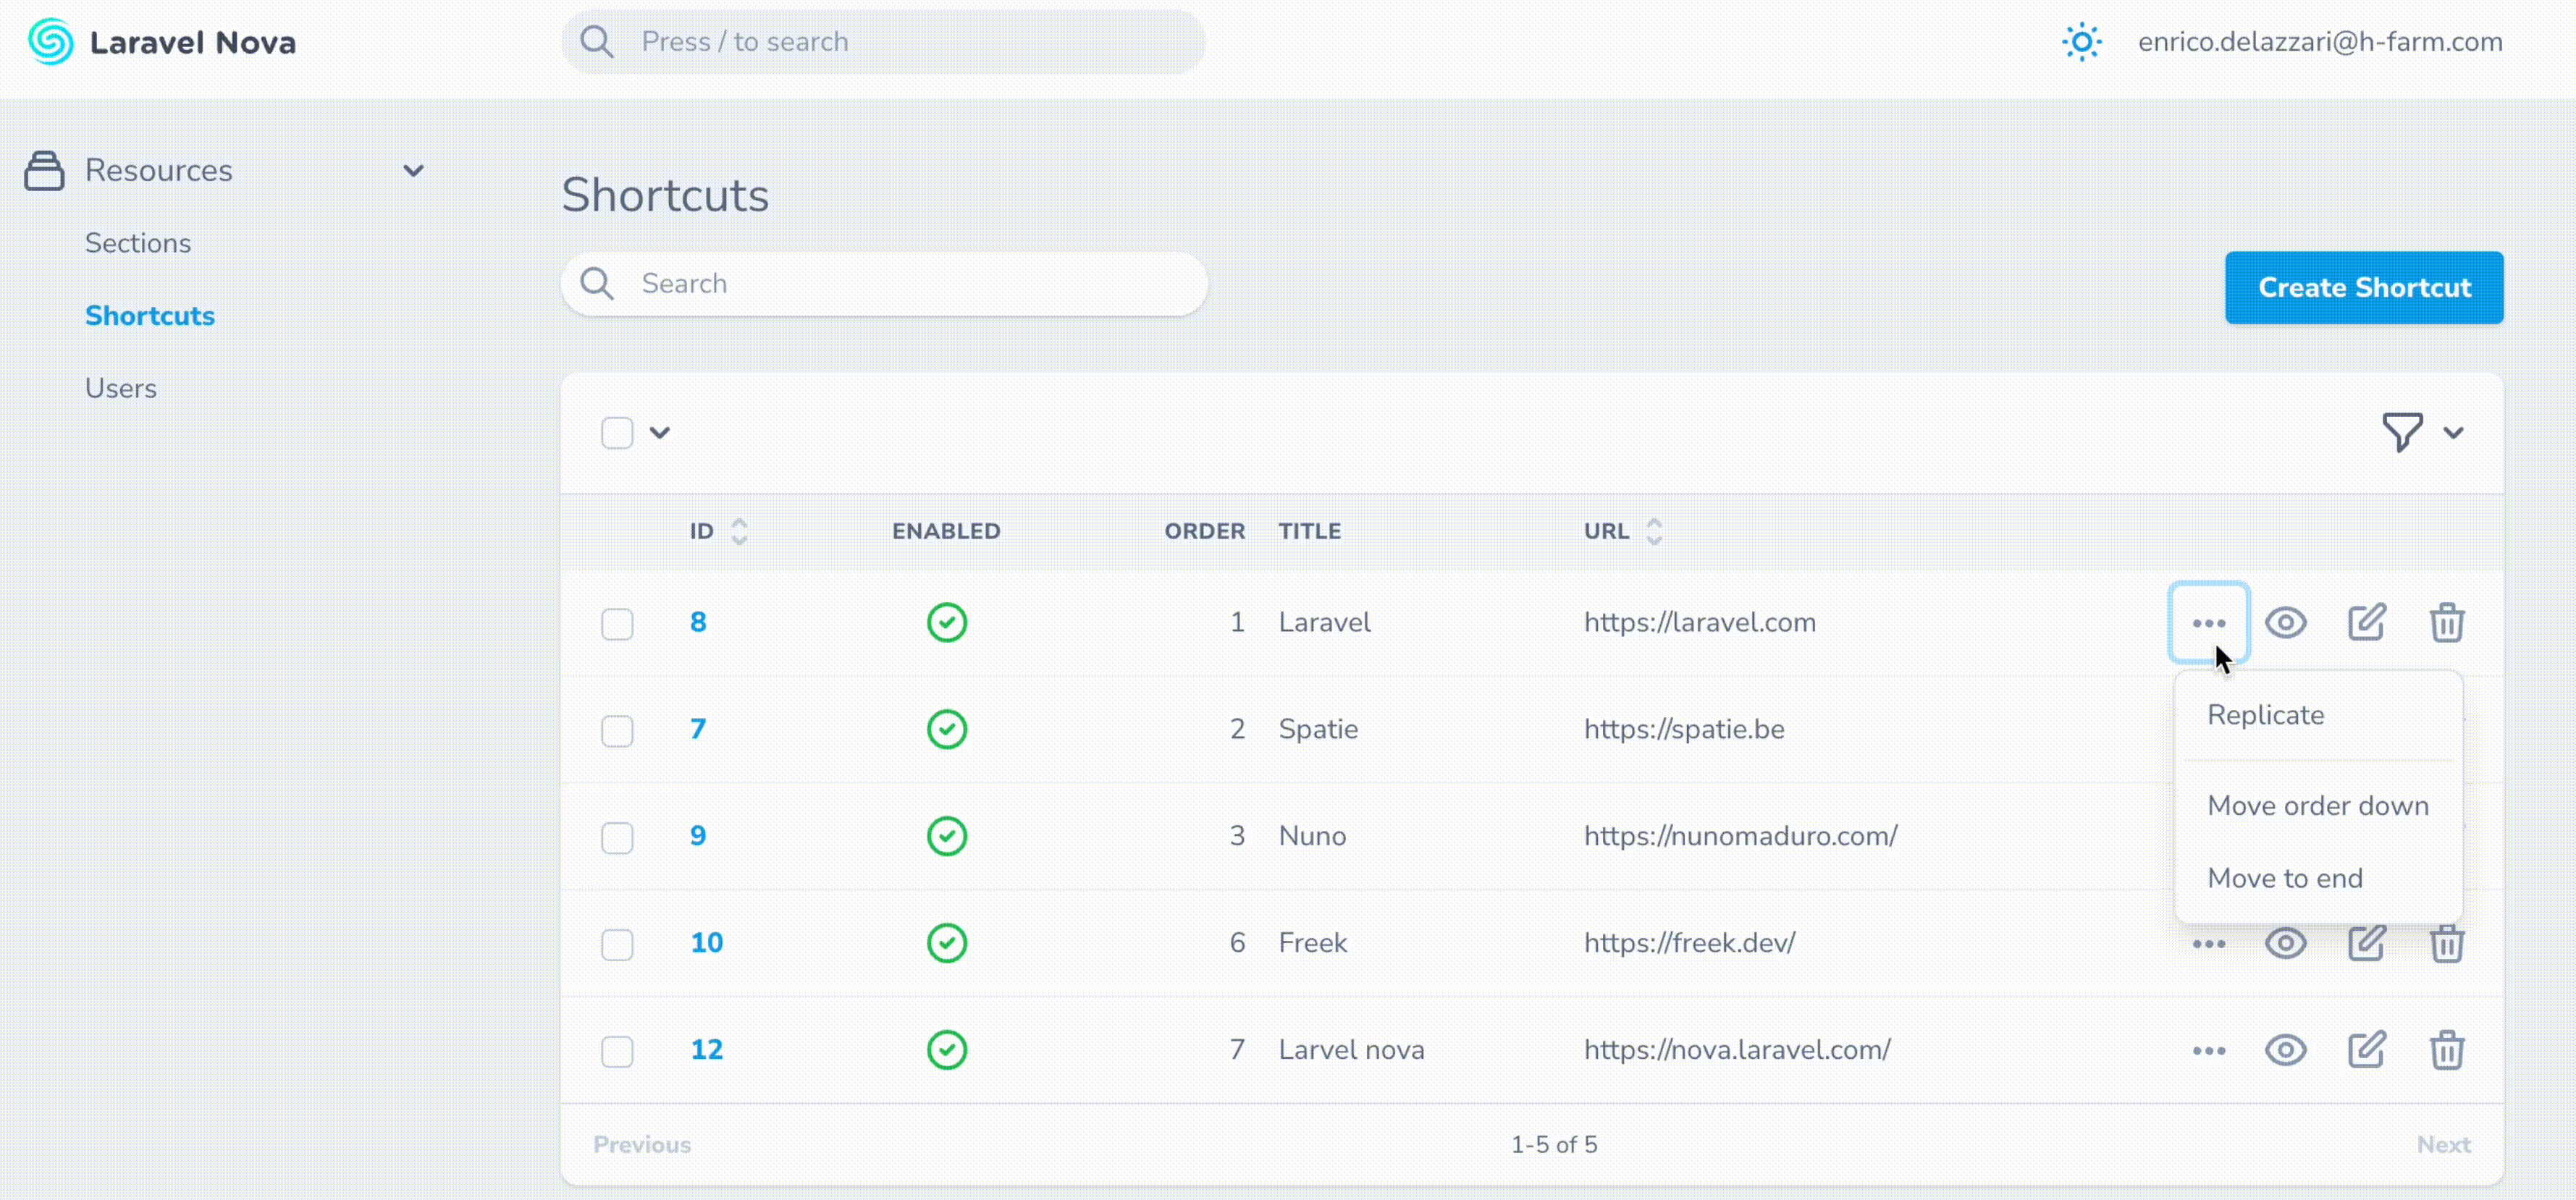Choose Move order down
This screenshot has height=1200, width=2576.
(x=2318, y=806)
